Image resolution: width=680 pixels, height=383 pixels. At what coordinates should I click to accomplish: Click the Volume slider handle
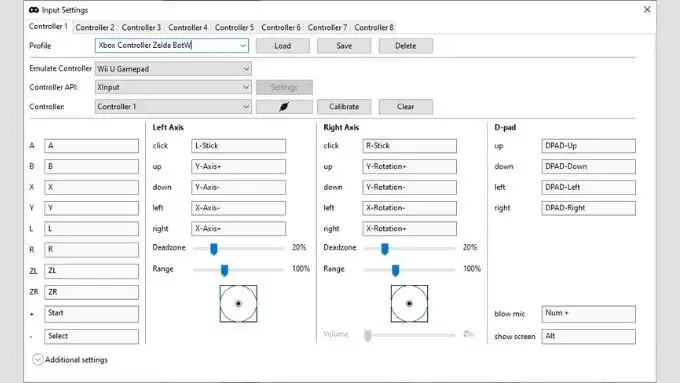coord(368,335)
